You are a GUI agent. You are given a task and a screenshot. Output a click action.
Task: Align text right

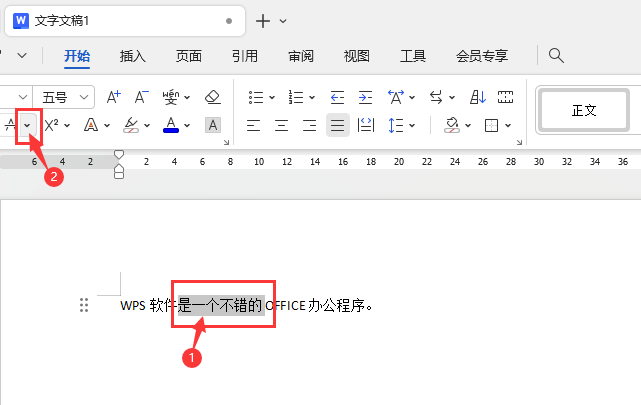click(309, 125)
